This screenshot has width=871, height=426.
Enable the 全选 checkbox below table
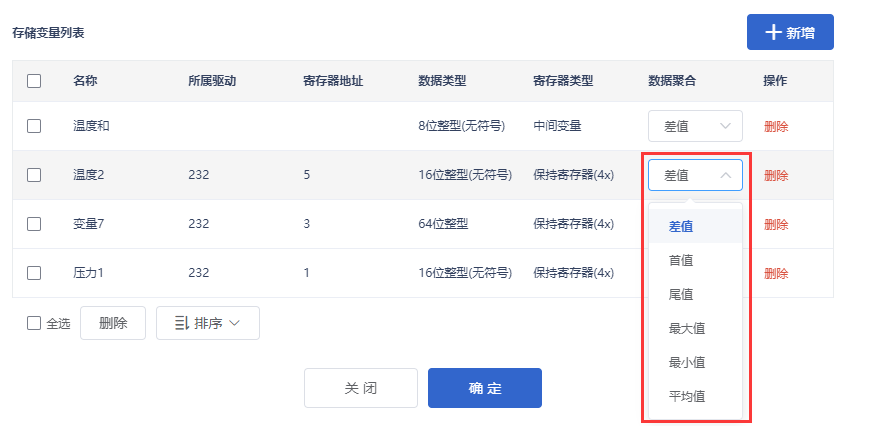[x=34, y=323]
